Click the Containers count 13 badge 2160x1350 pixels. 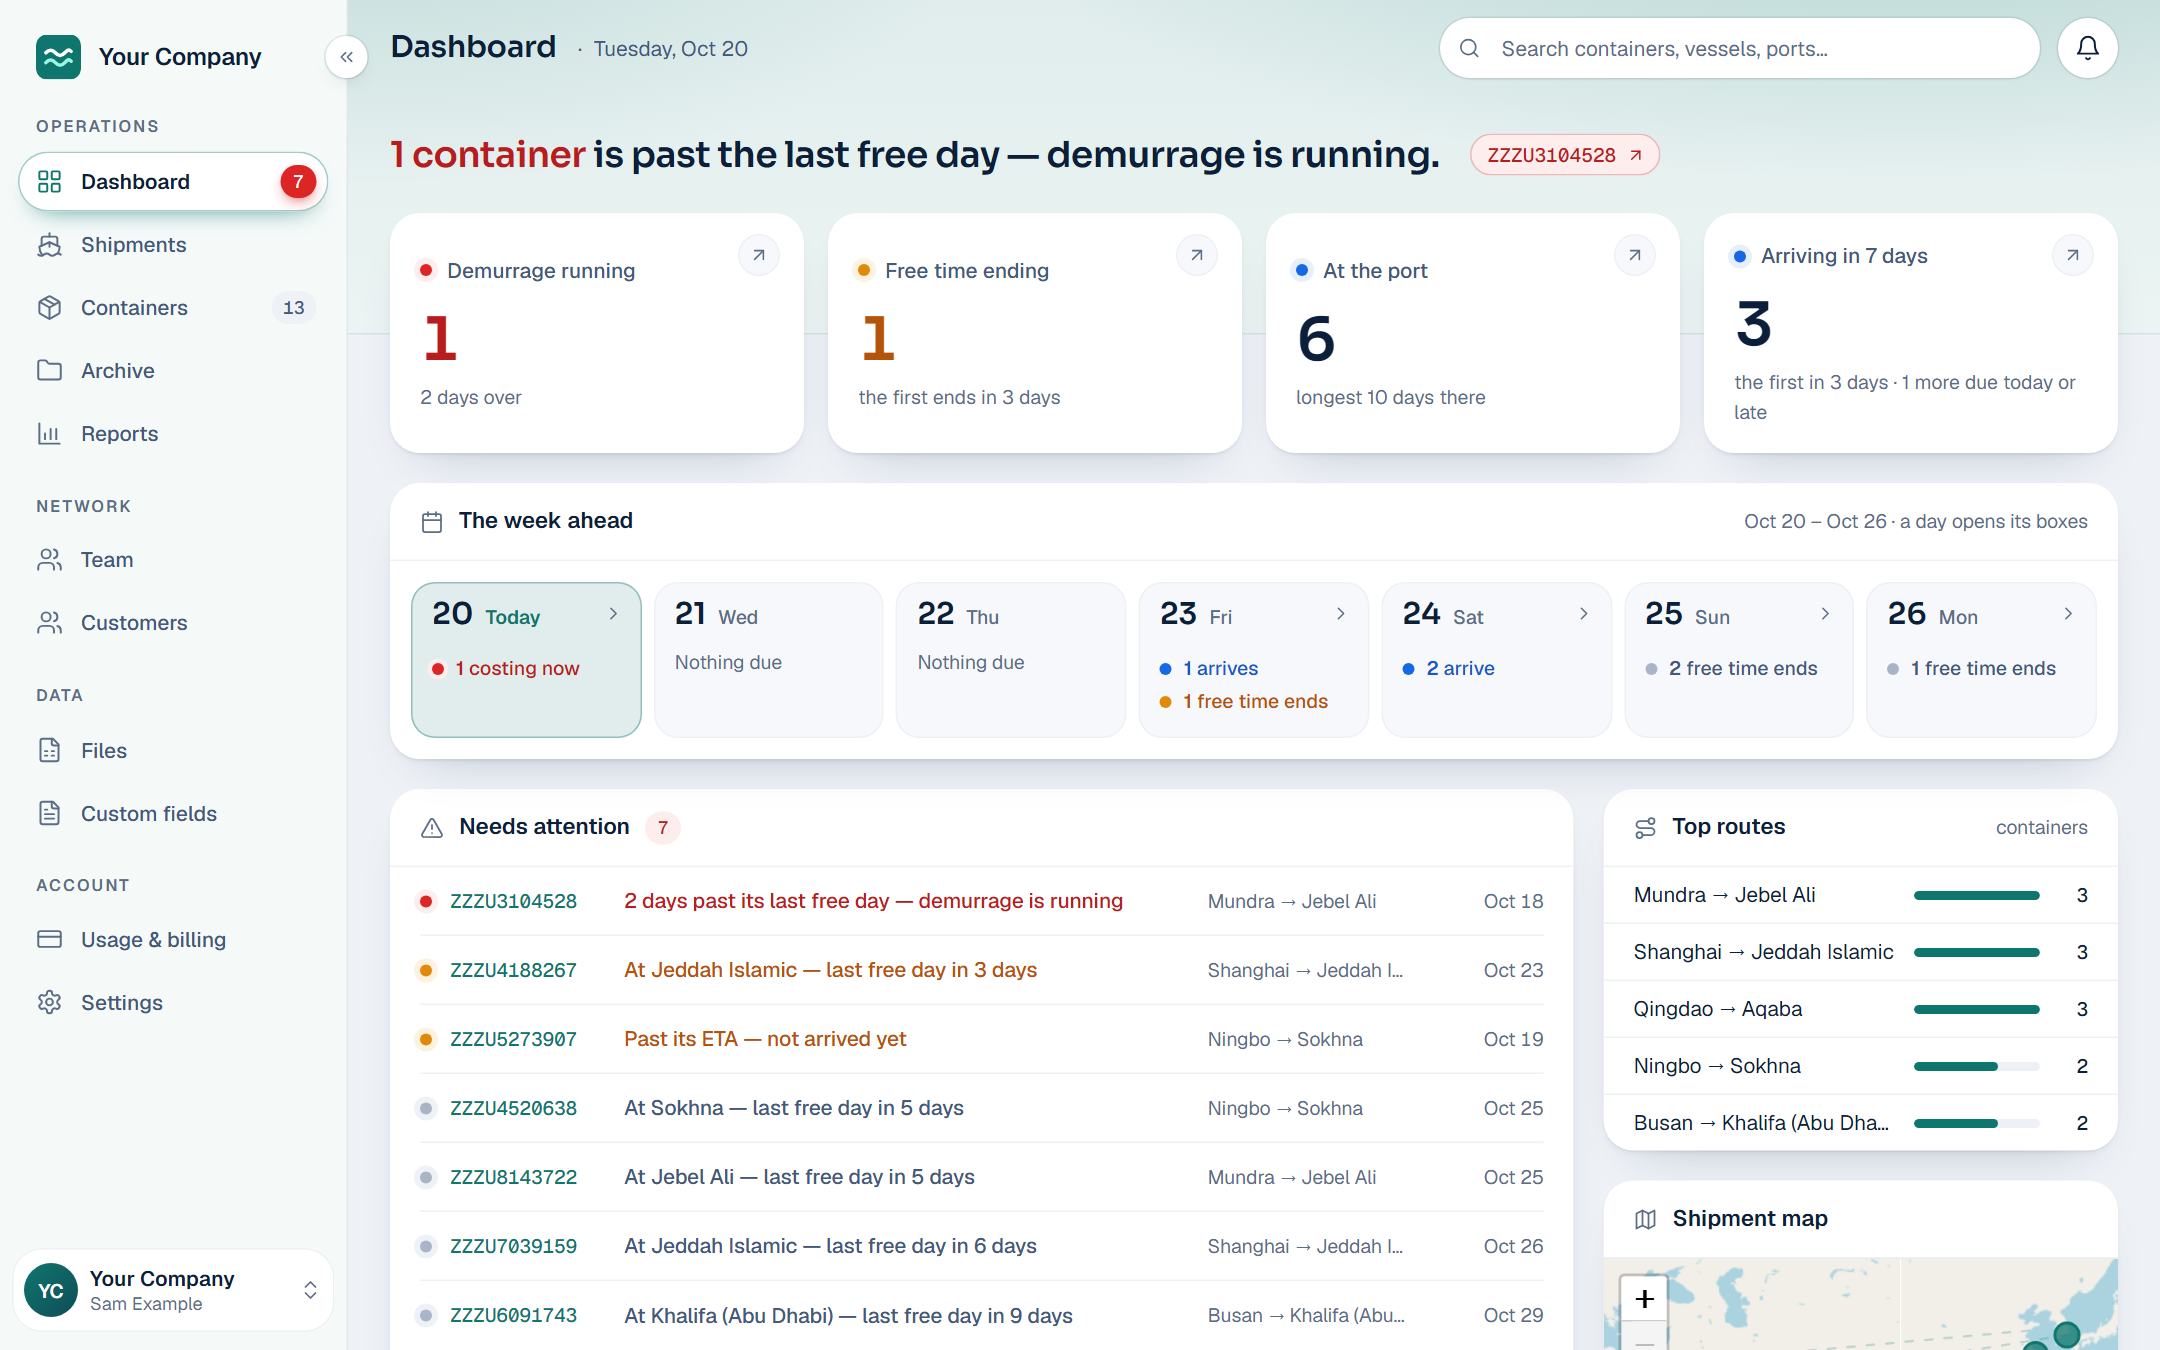coord(293,308)
